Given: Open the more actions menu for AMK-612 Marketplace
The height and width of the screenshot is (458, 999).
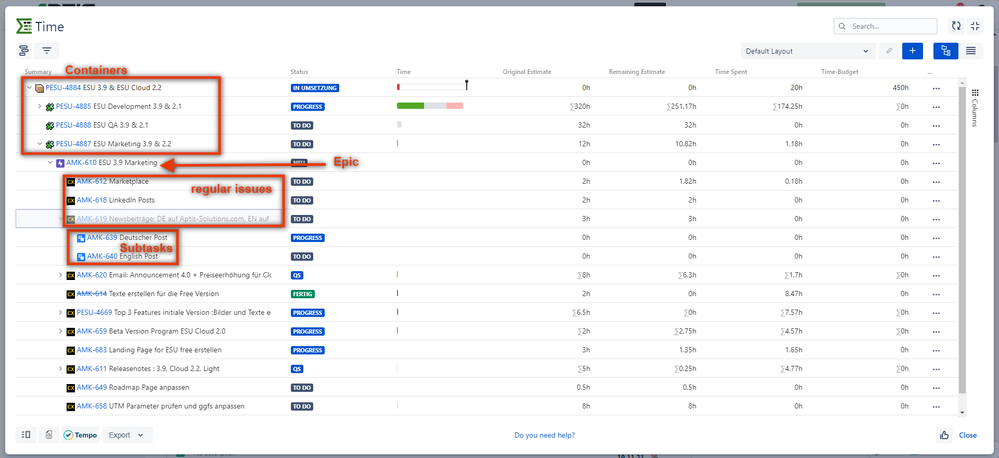Looking at the screenshot, I should 936,182.
